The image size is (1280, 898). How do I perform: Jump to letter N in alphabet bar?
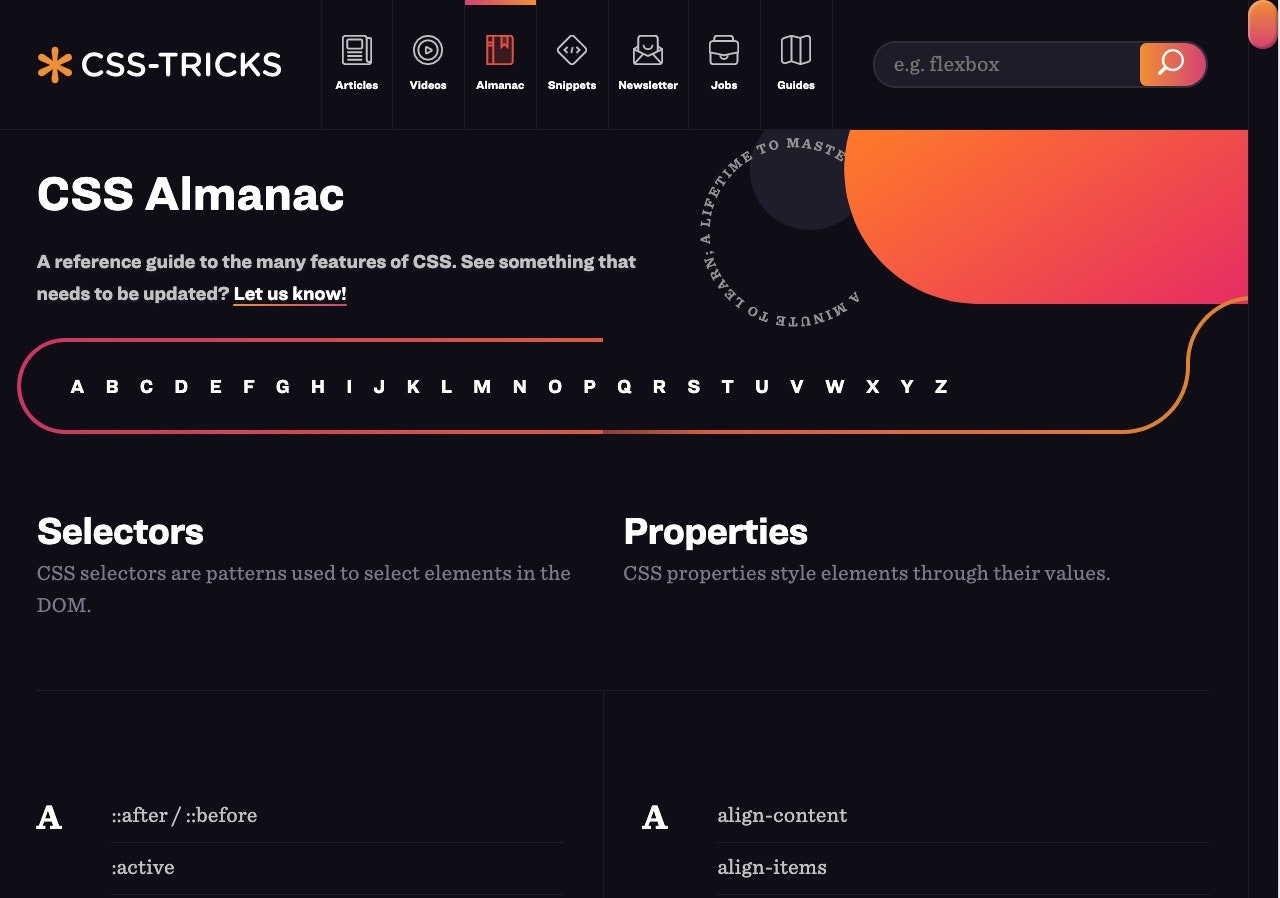pos(520,387)
